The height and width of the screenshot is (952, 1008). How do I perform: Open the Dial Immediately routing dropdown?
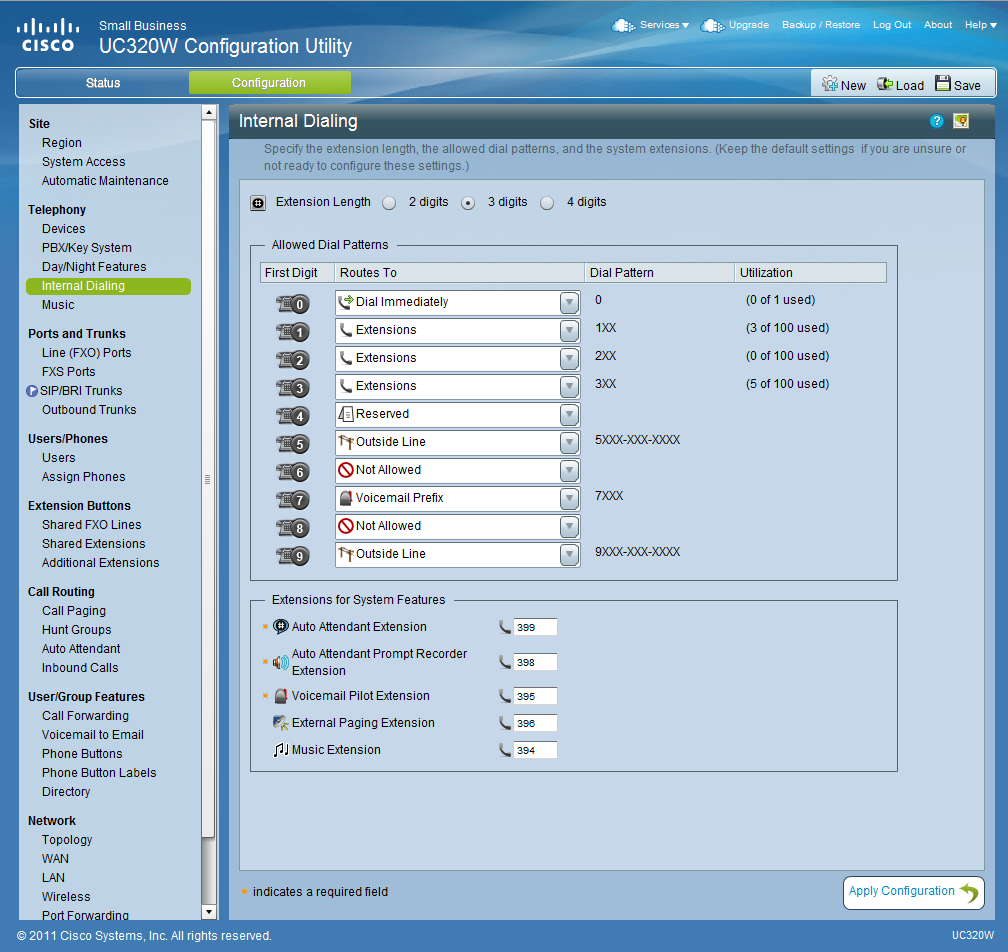[568, 303]
